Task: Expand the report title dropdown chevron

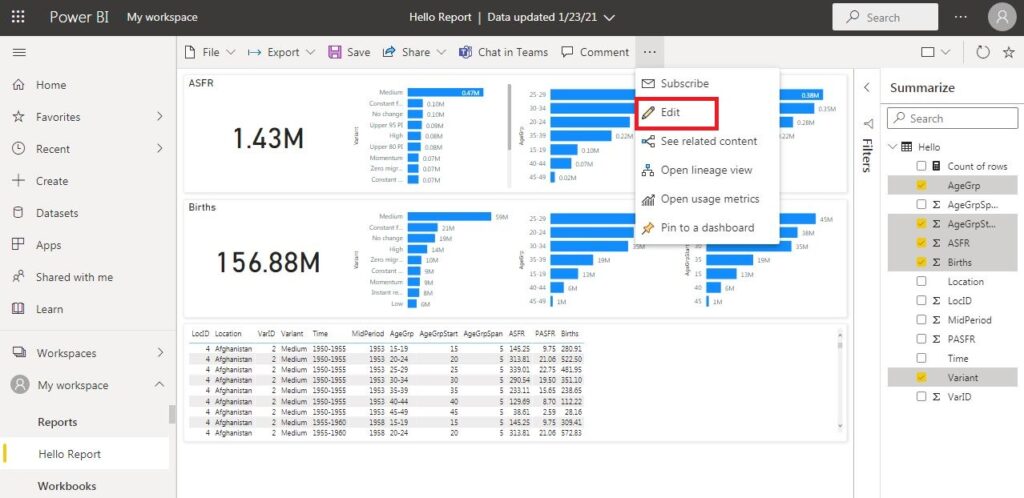Action: (609, 18)
